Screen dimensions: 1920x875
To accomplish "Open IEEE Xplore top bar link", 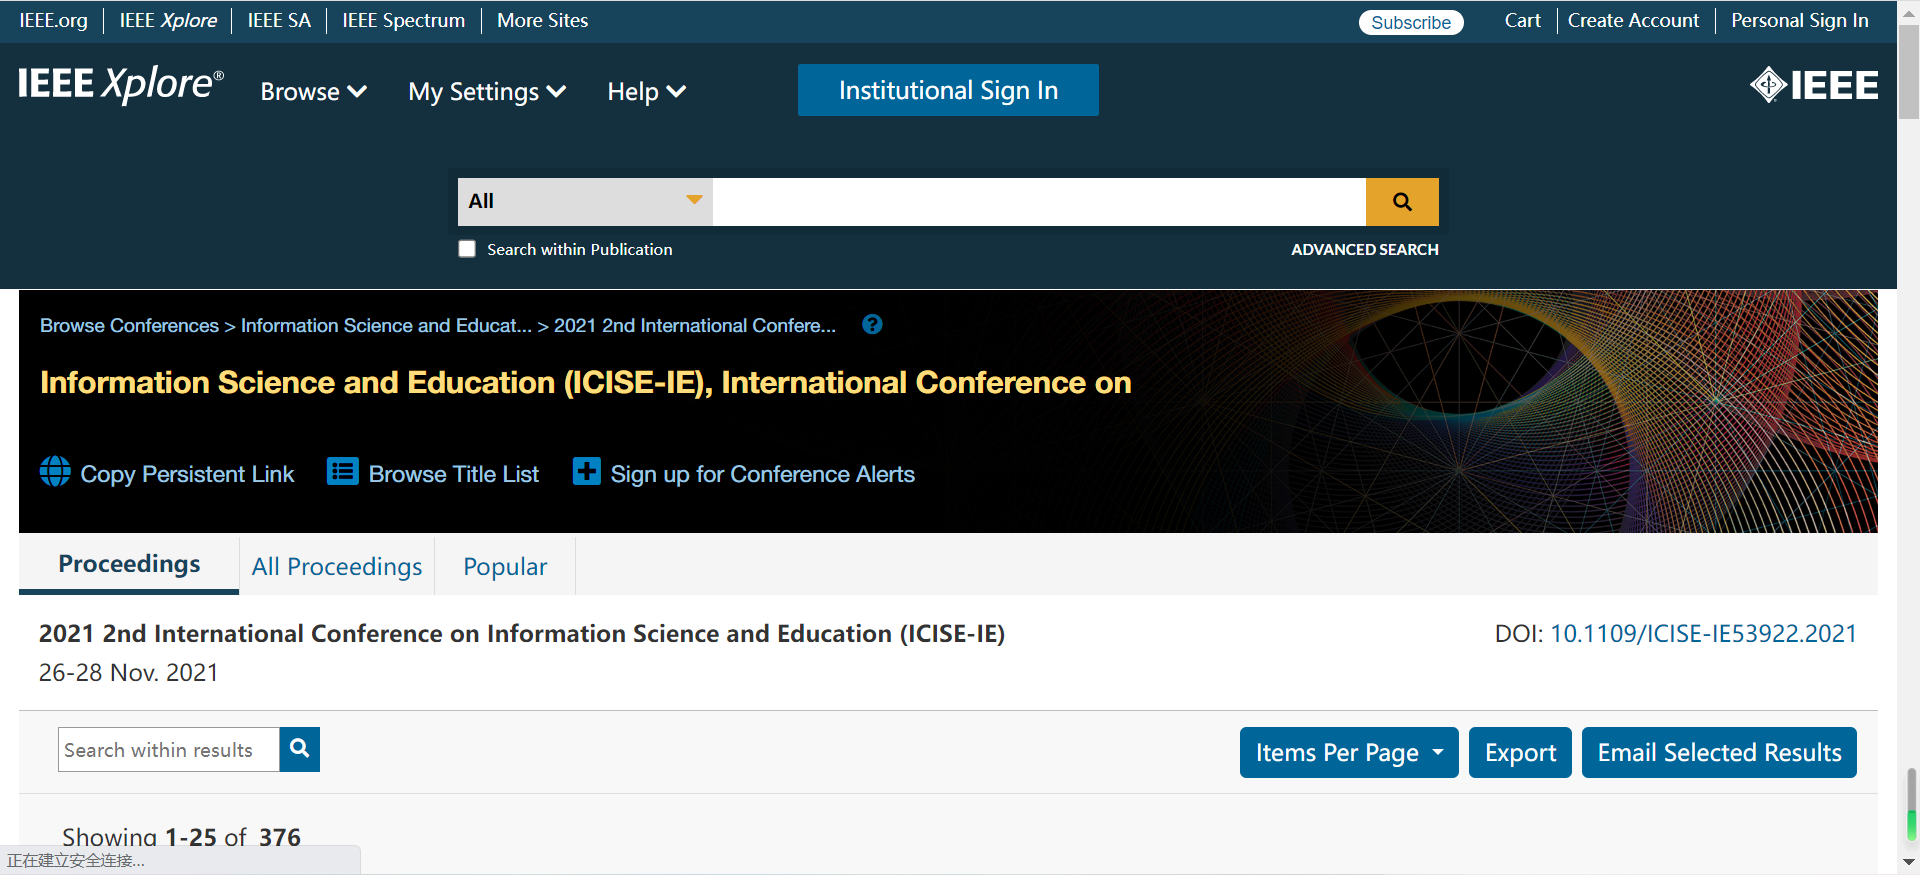I will [168, 21].
